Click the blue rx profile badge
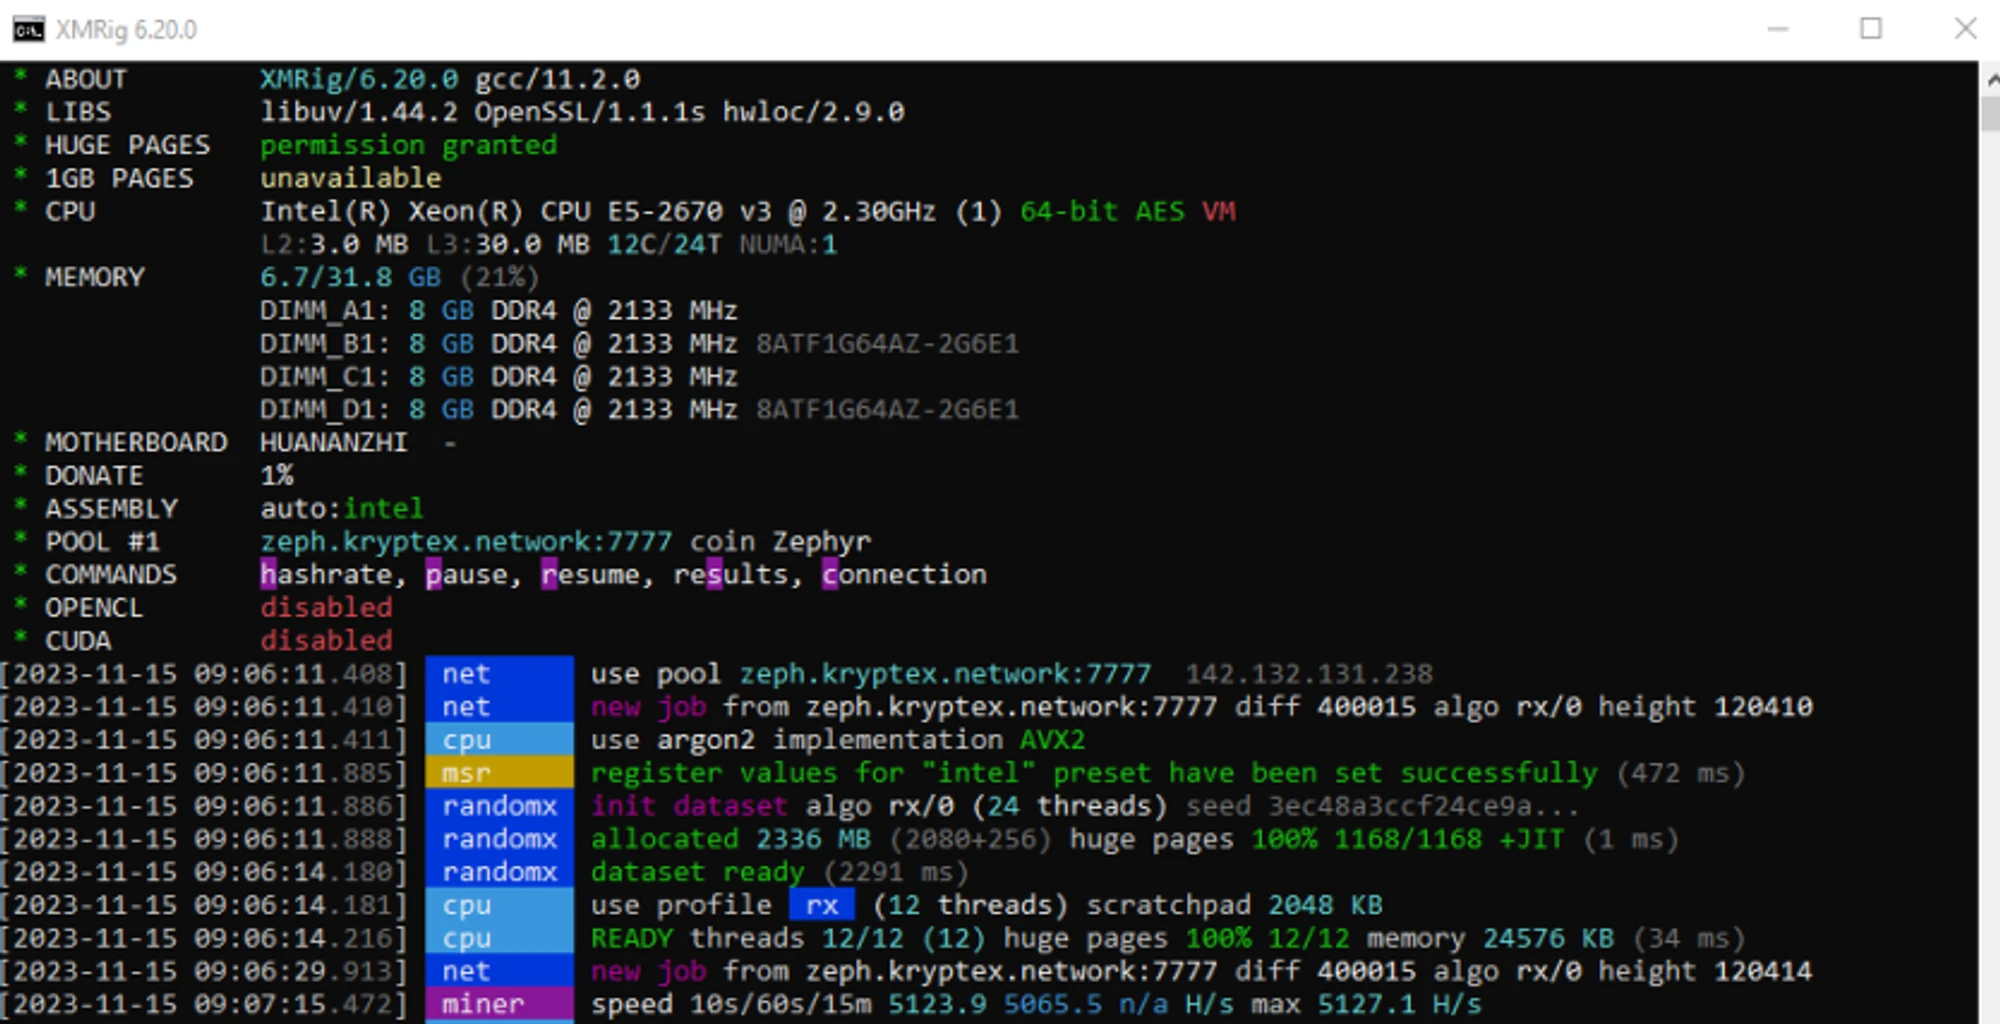This screenshot has height=1024, width=2000. 821,905
